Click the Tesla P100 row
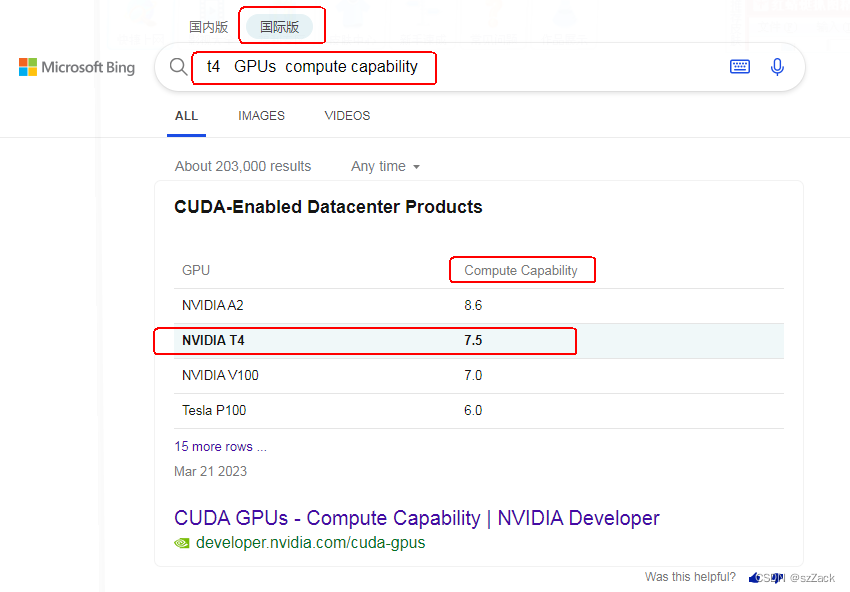This screenshot has height=592, width=850. 479,410
